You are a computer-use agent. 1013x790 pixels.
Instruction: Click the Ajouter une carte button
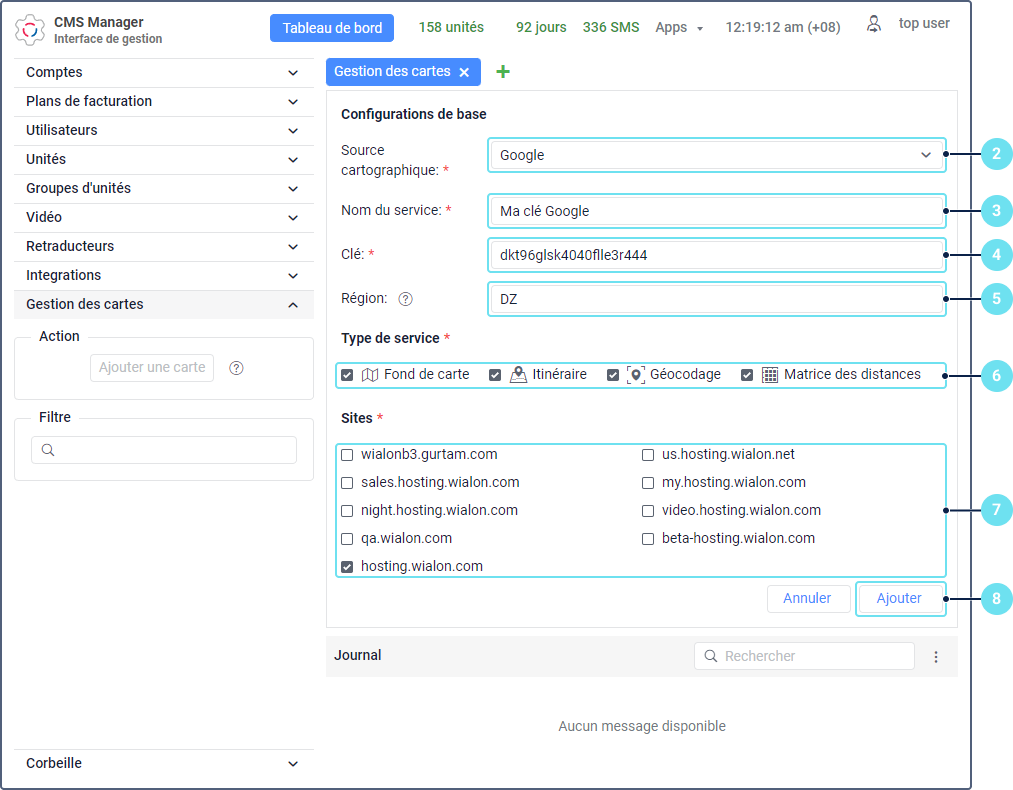click(x=152, y=368)
